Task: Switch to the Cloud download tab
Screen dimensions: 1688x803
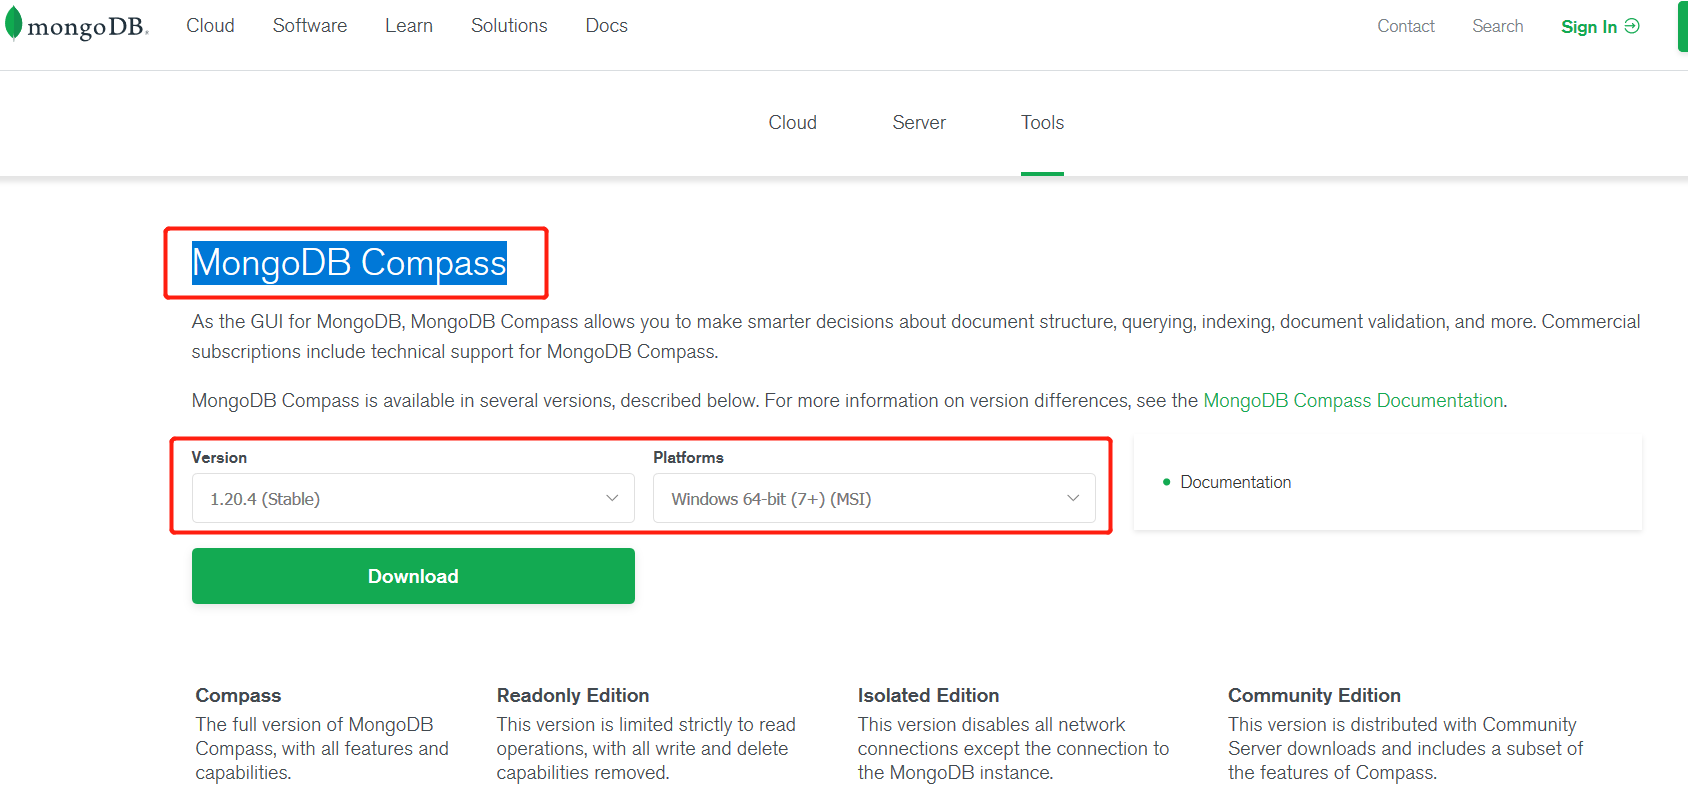Action: 793,122
